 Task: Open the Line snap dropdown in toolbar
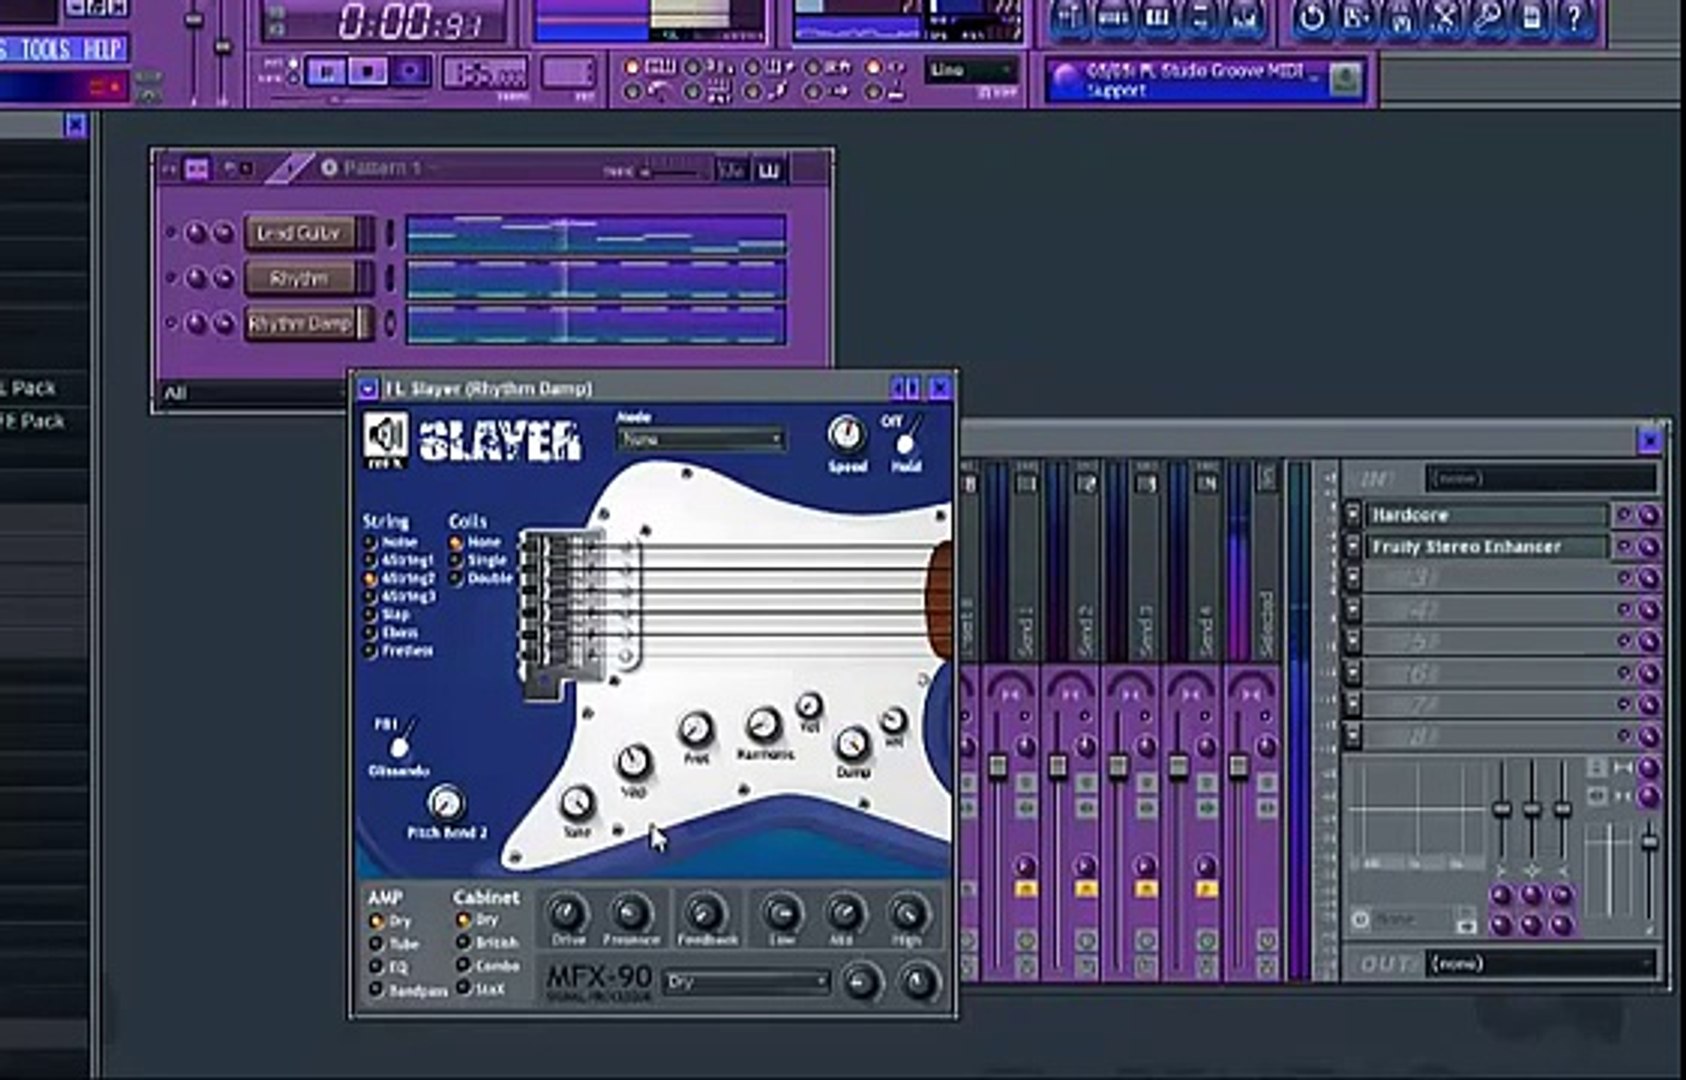971,70
